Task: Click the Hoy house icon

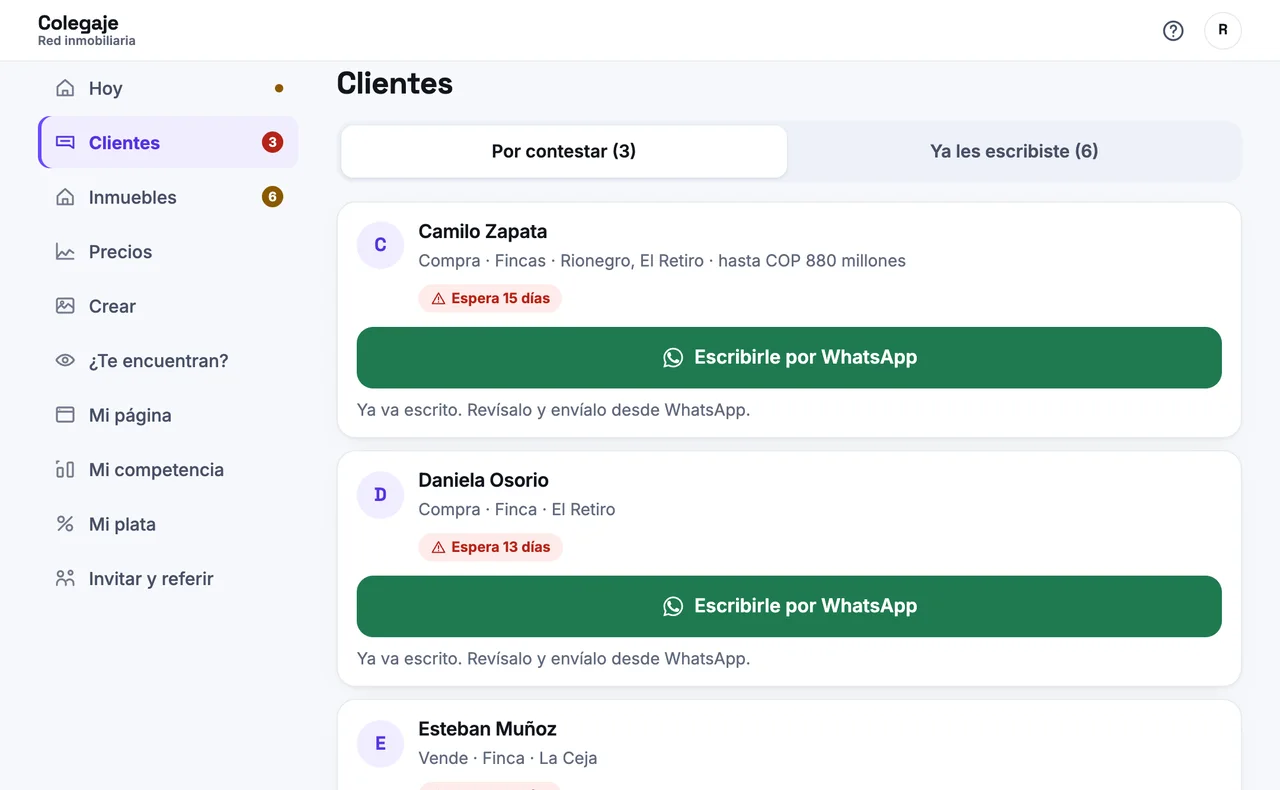Action: (65, 88)
